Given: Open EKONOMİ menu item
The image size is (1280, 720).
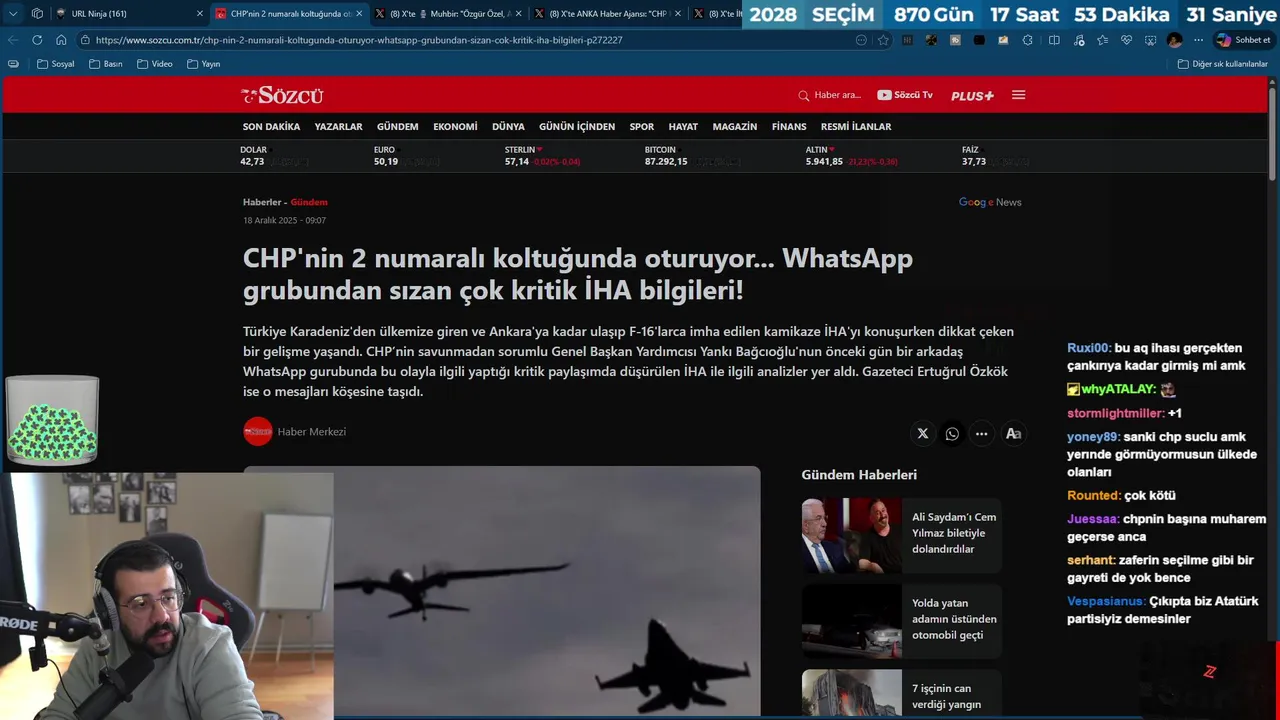Looking at the screenshot, I should [x=455, y=127].
